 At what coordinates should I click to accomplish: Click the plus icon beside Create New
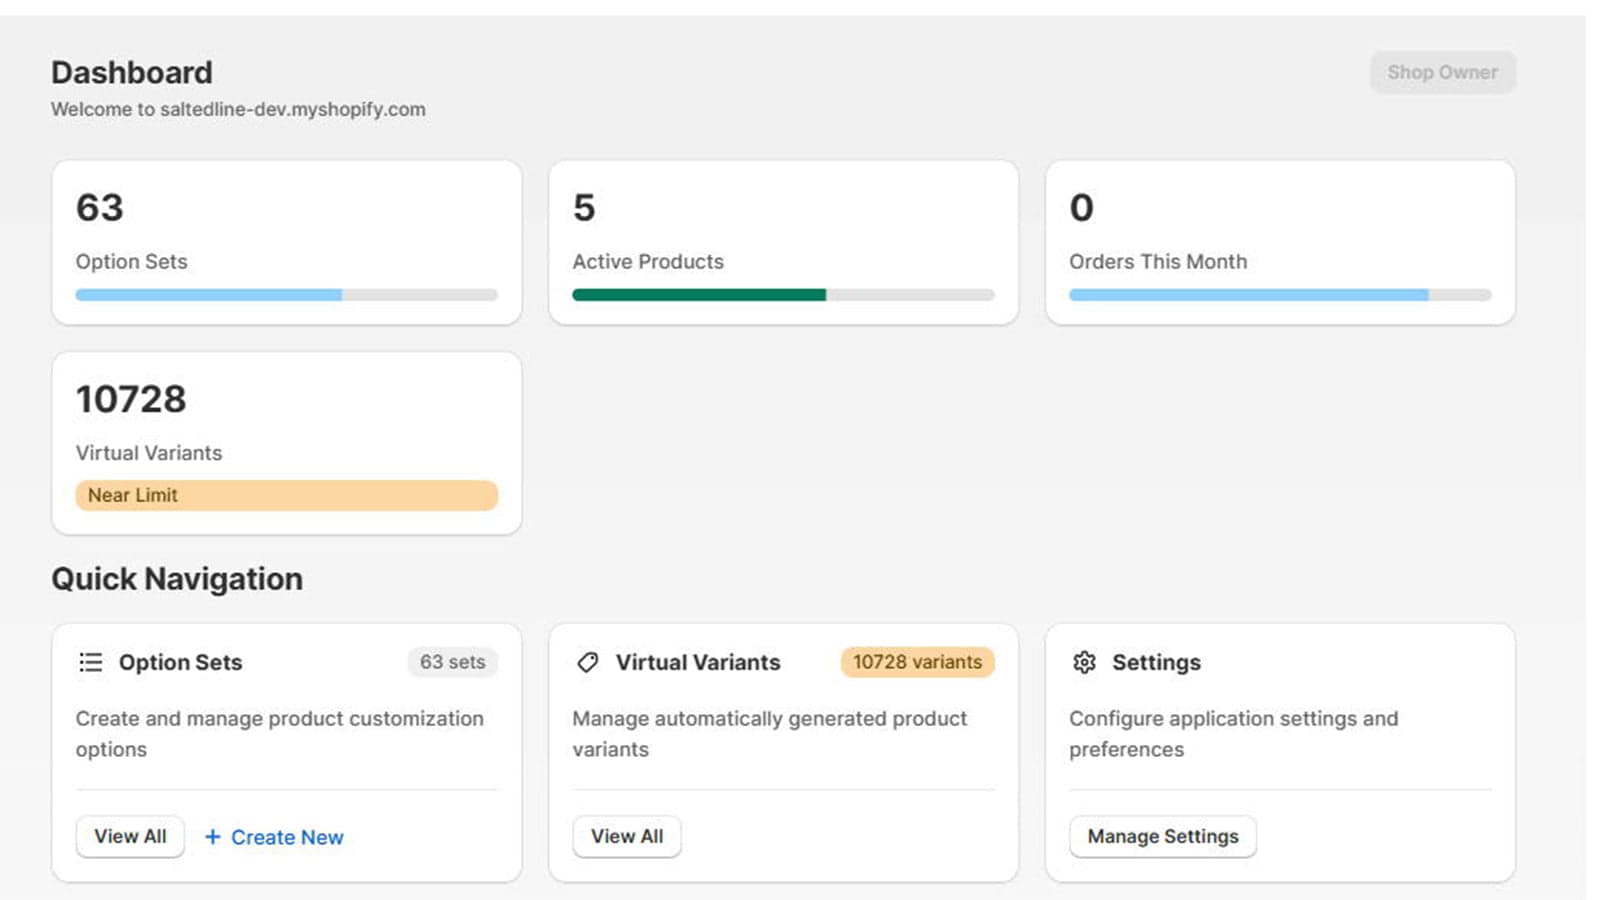(212, 837)
